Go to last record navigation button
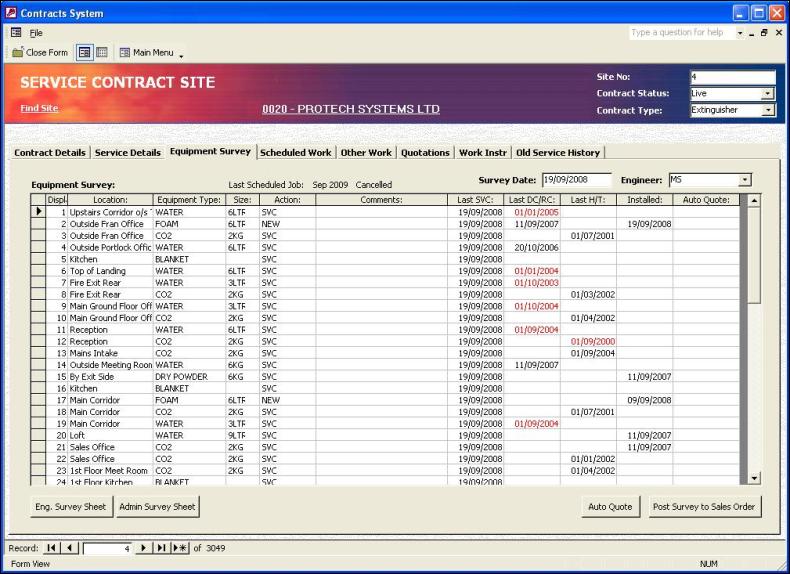 (160, 548)
